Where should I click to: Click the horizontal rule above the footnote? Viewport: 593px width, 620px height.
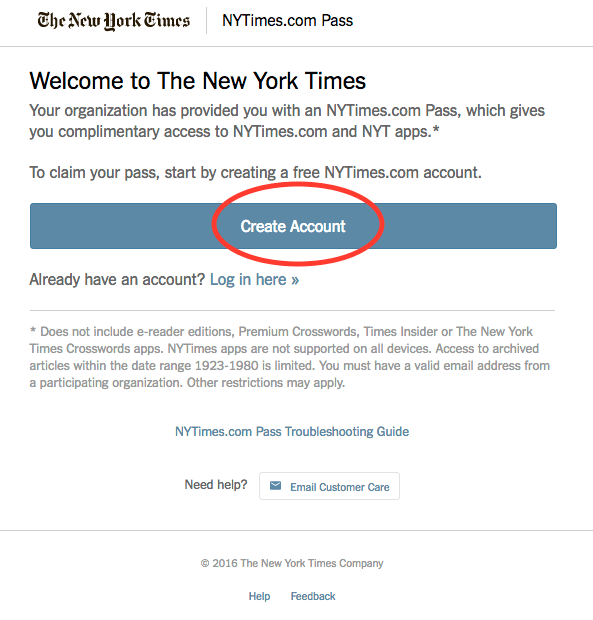pyautogui.click(x=293, y=311)
